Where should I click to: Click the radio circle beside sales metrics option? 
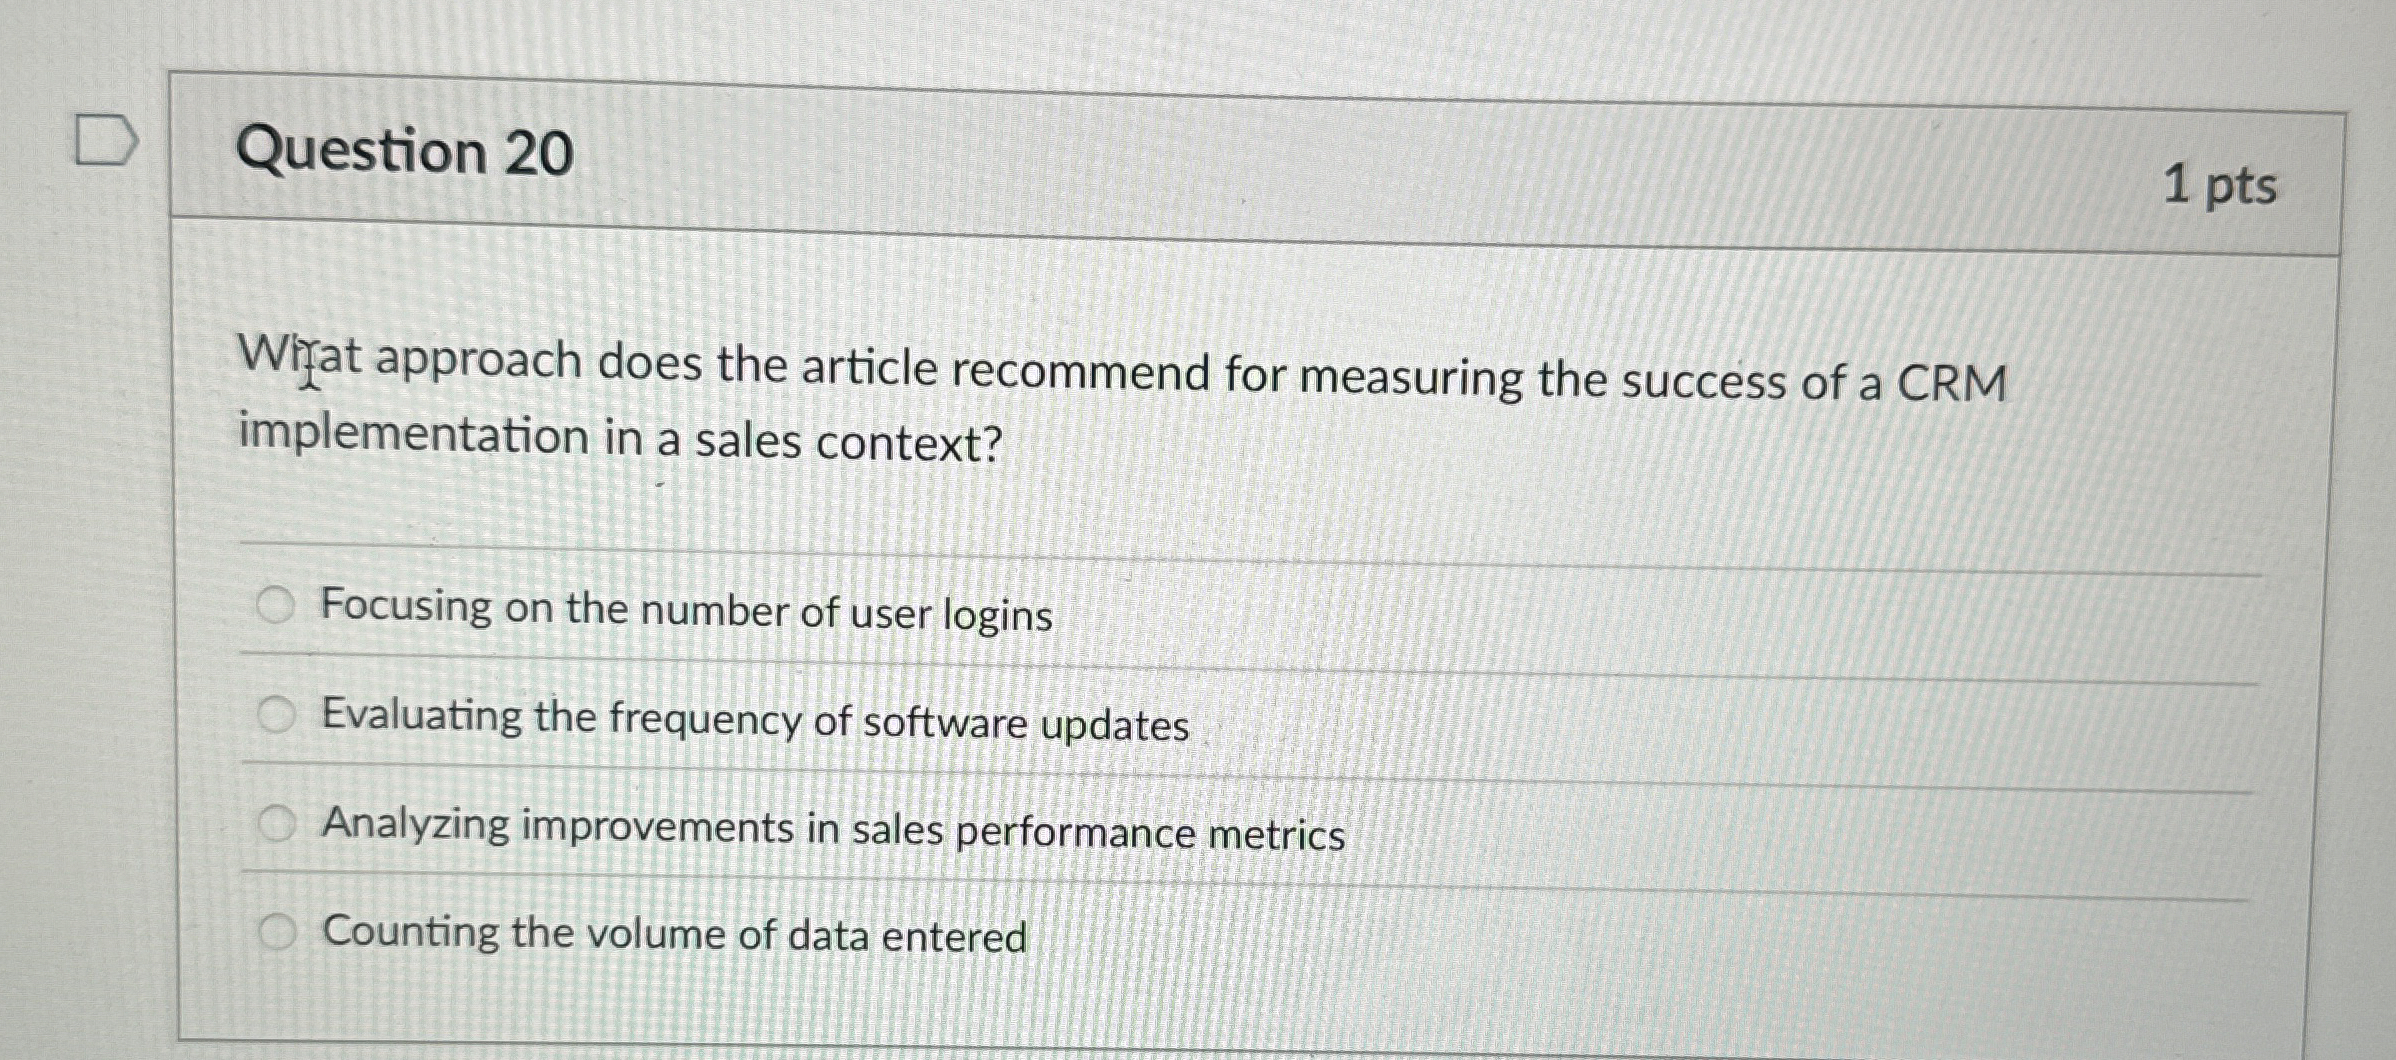[280, 820]
